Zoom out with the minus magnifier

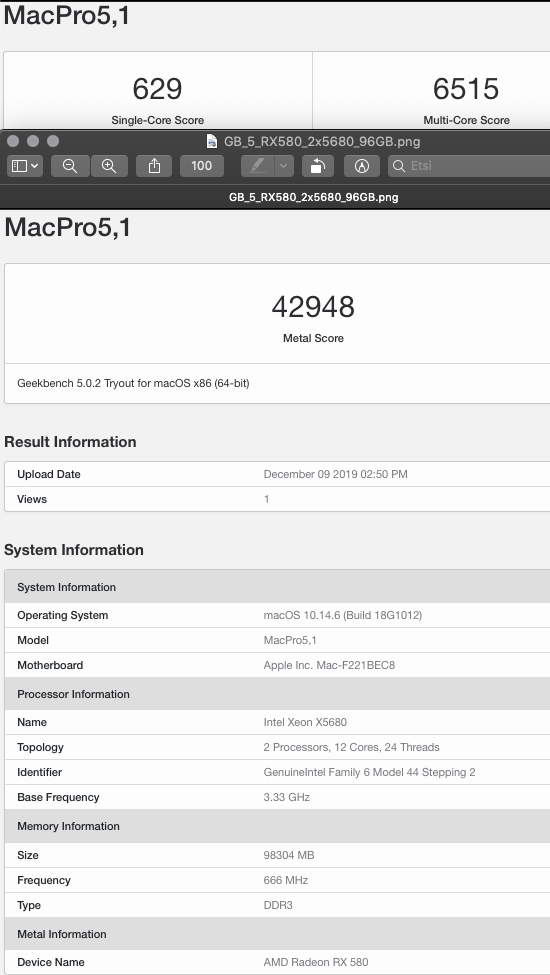tap(70, 166)
